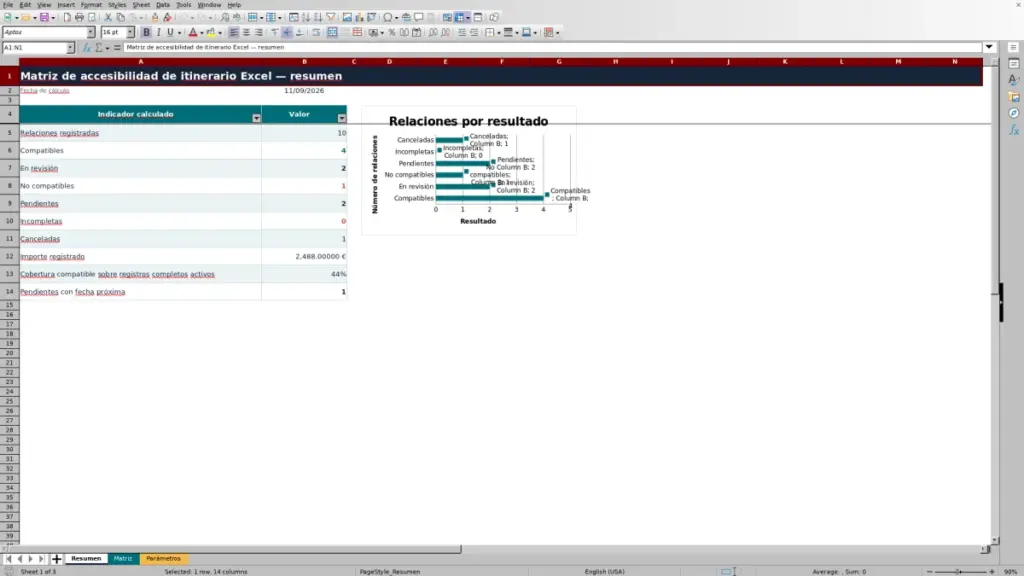Switch to the Parámetros sheet tab
This screenshot has width=1024, height=576.
(163, 559)
